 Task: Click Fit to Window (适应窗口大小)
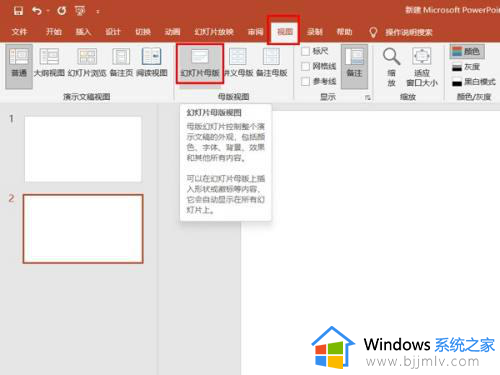point(422,67)
